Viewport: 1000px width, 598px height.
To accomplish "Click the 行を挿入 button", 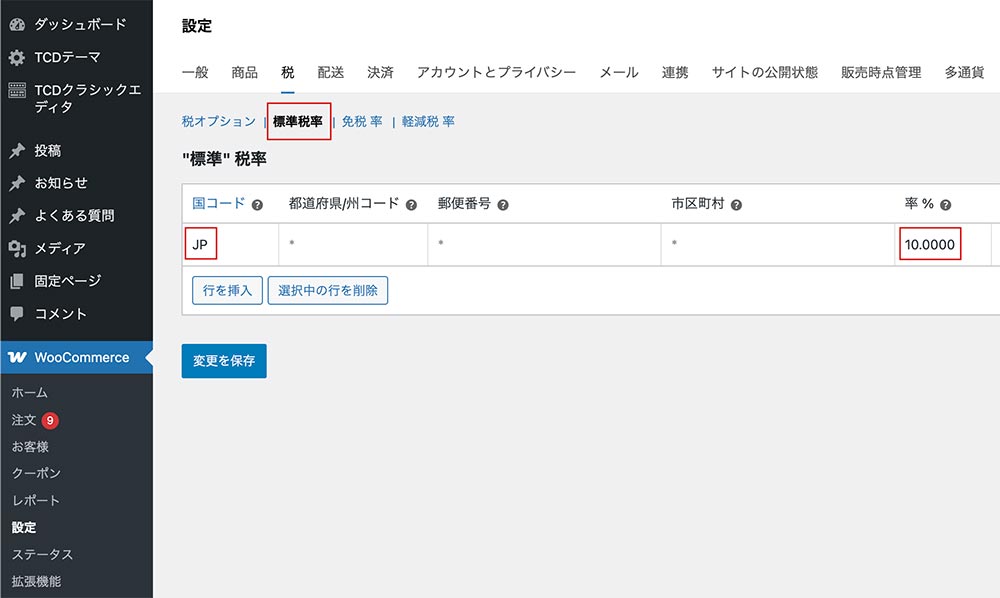I will tap(227, 290).
